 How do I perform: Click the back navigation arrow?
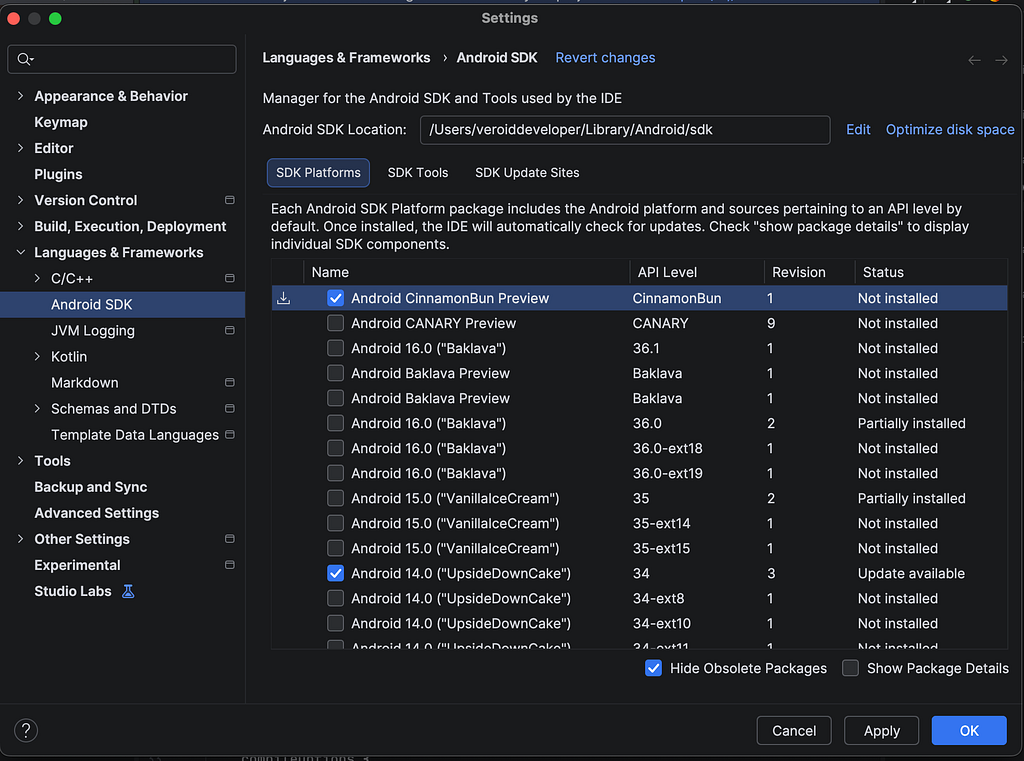click(974, 60)
